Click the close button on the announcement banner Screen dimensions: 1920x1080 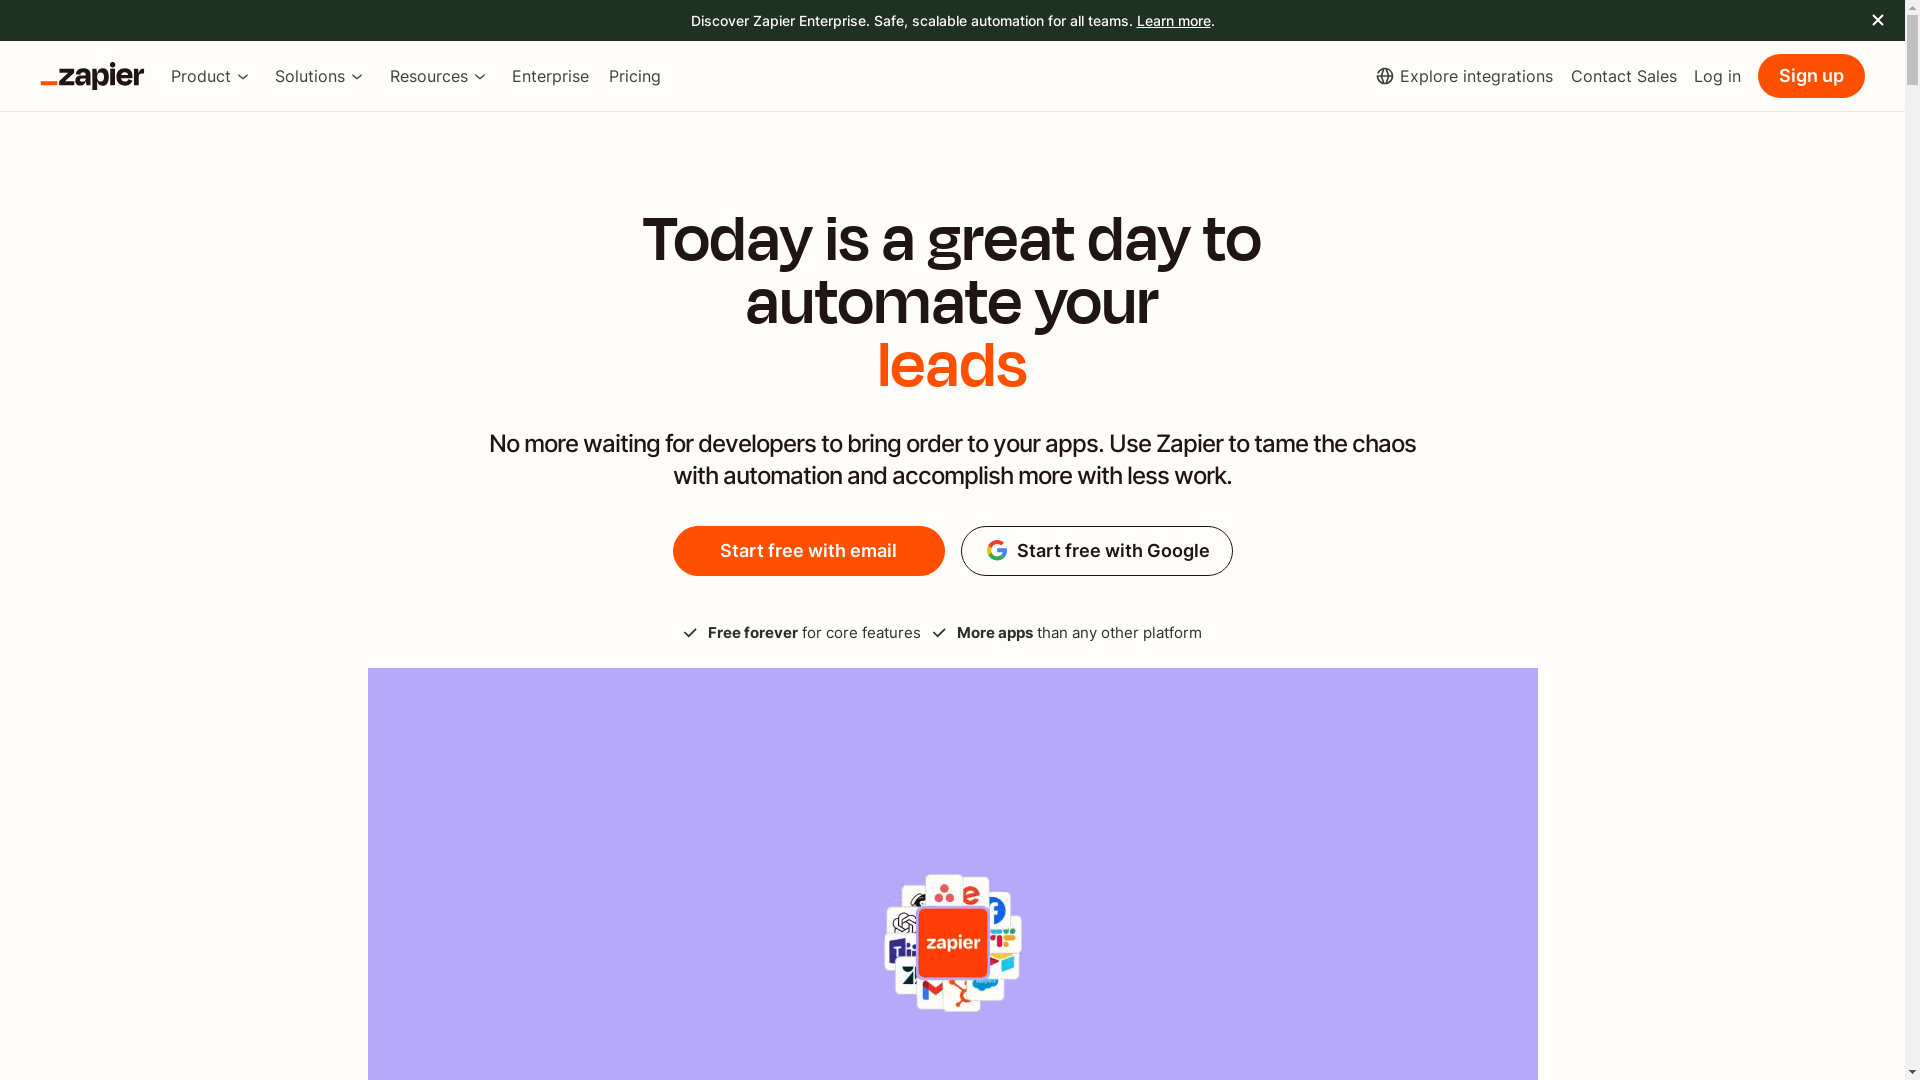point(1878,20)
